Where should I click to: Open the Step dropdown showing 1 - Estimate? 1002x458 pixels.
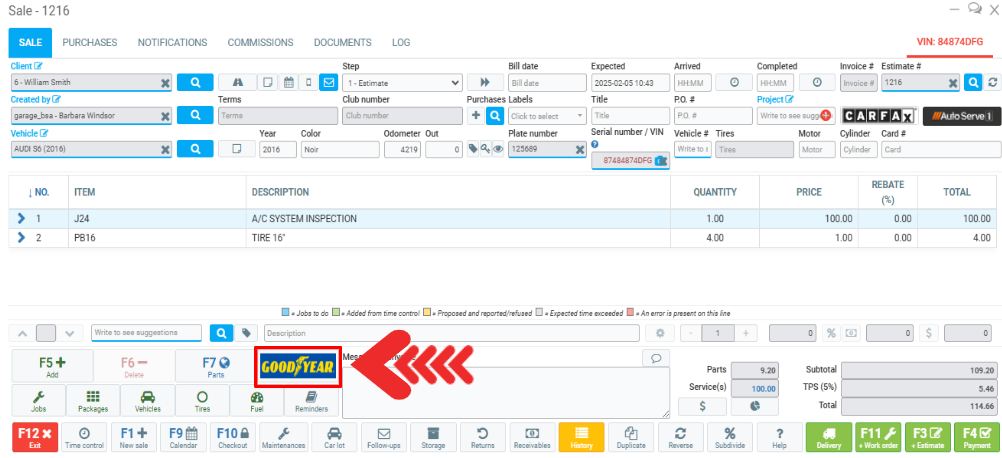tap(402, 82)
